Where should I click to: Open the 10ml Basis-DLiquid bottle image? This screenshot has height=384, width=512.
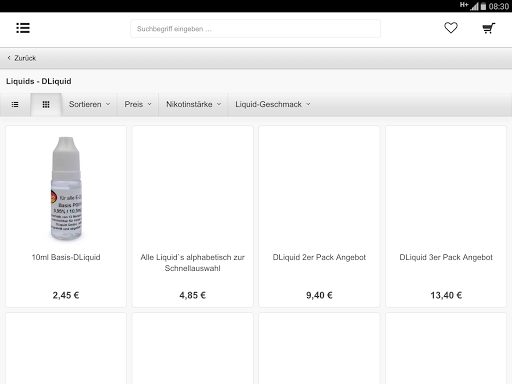pyautogui.click(x=66, y=188)
